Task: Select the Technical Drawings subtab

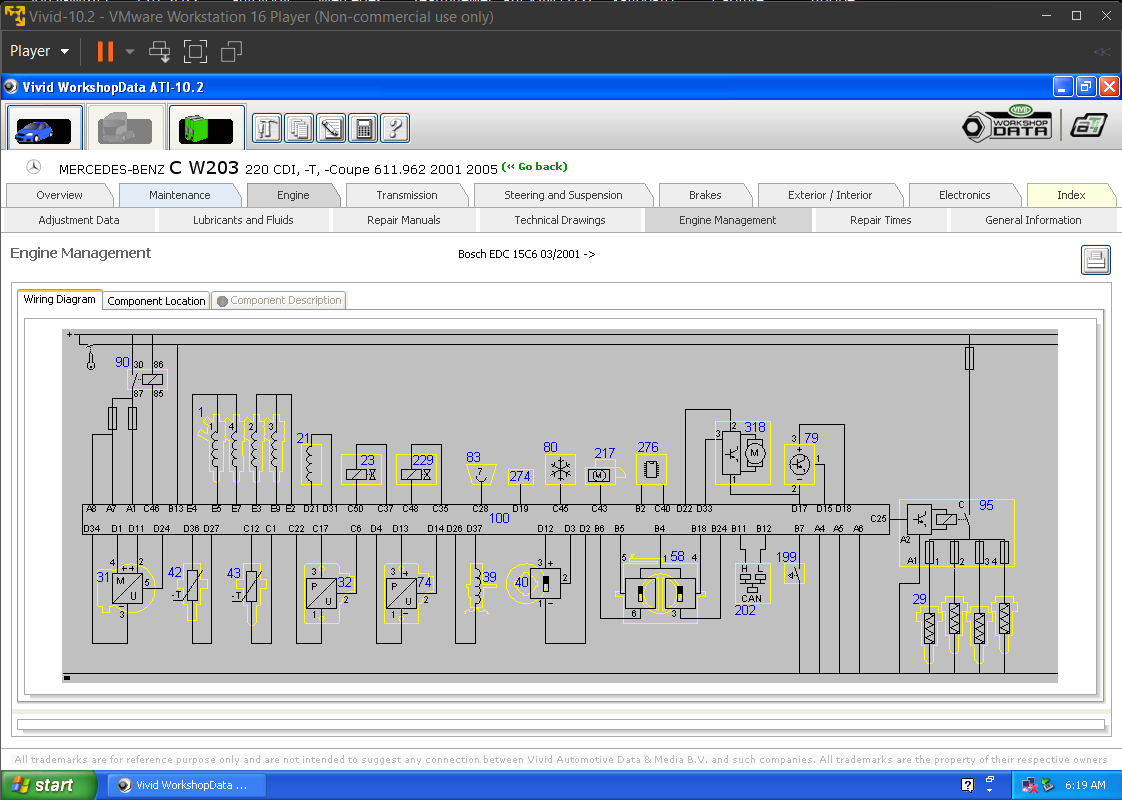Action: tap(560, 220)
